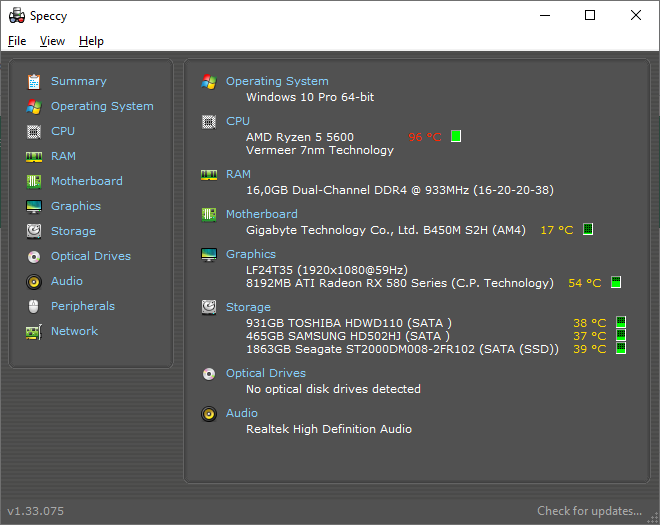660x525 pixels.
Task: Click the Windows 10 Pro 64-bit text
Action: 310,97
